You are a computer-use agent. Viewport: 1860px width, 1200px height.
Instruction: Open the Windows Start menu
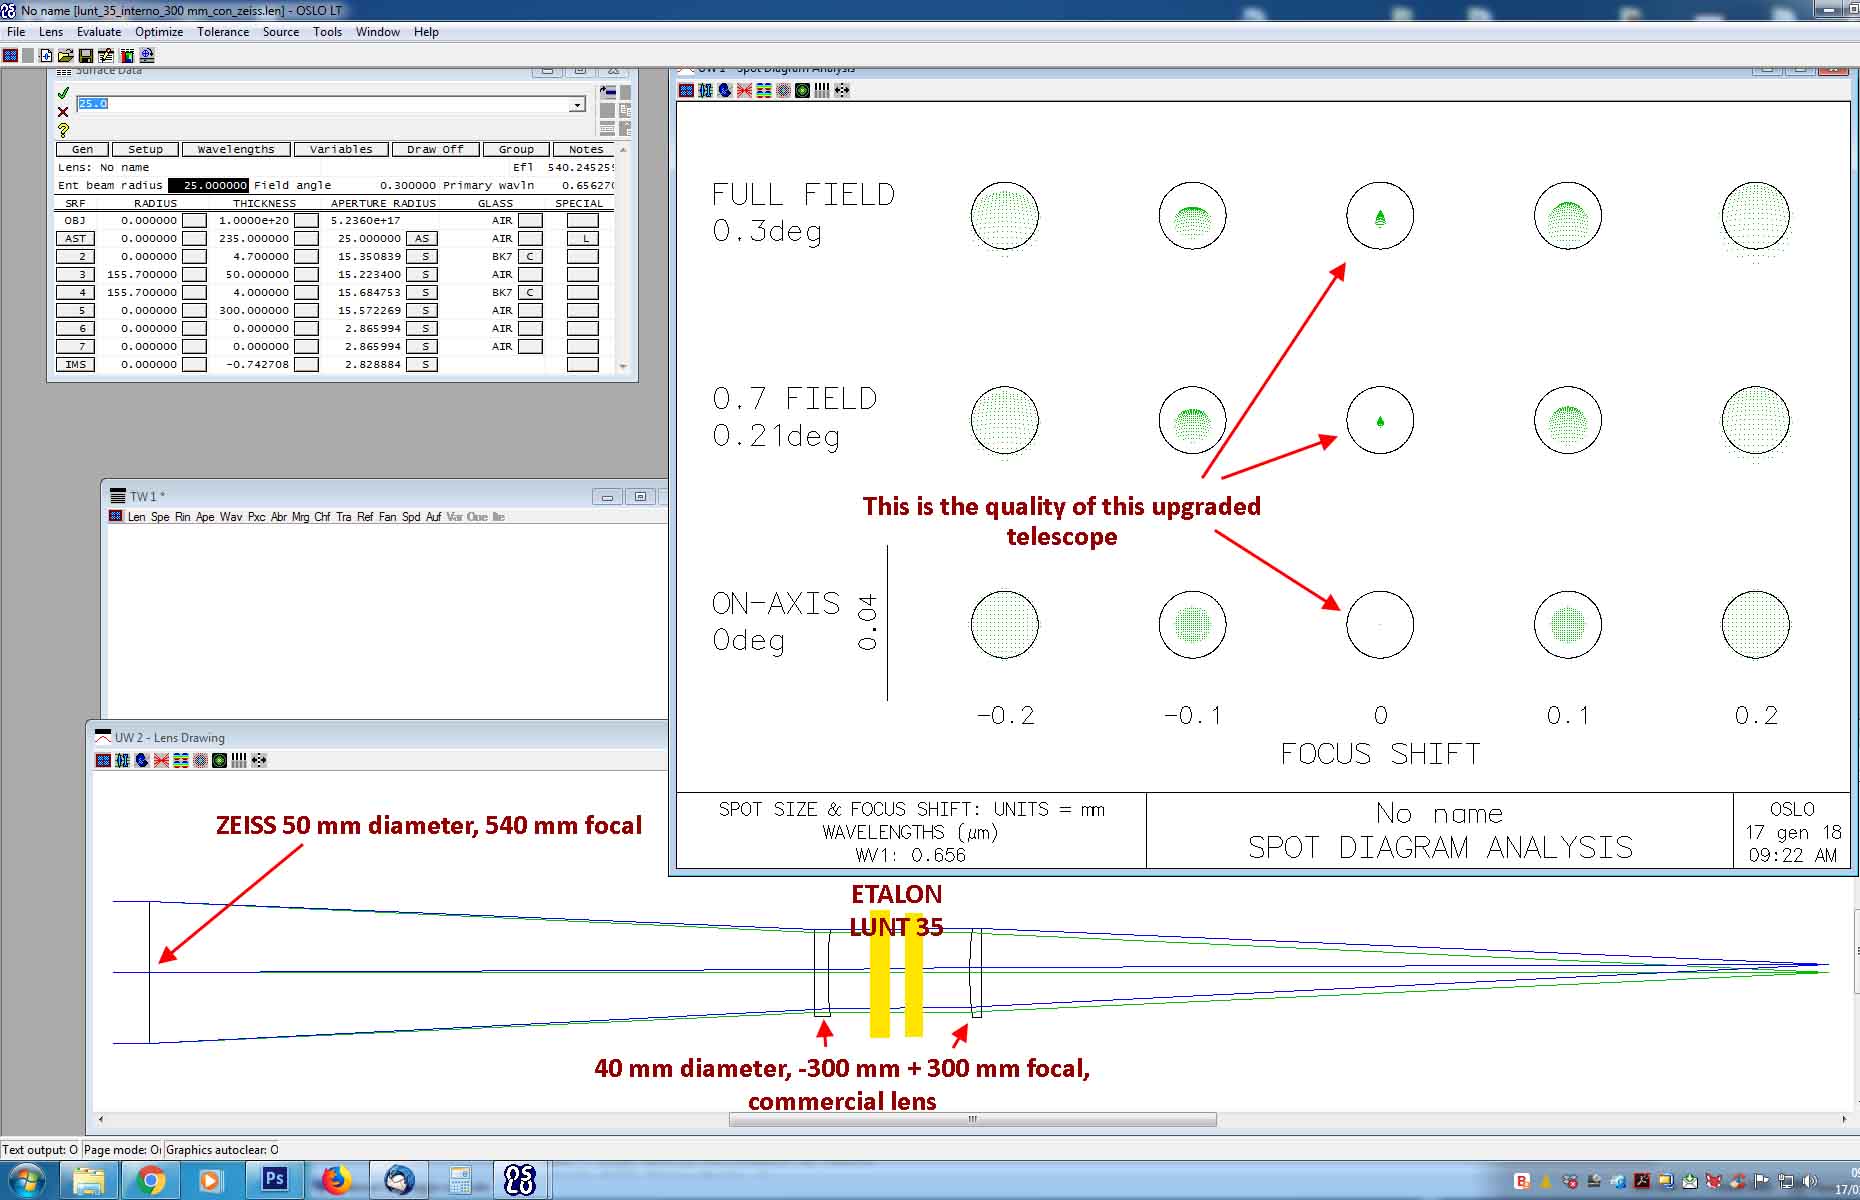[26, 1180]
